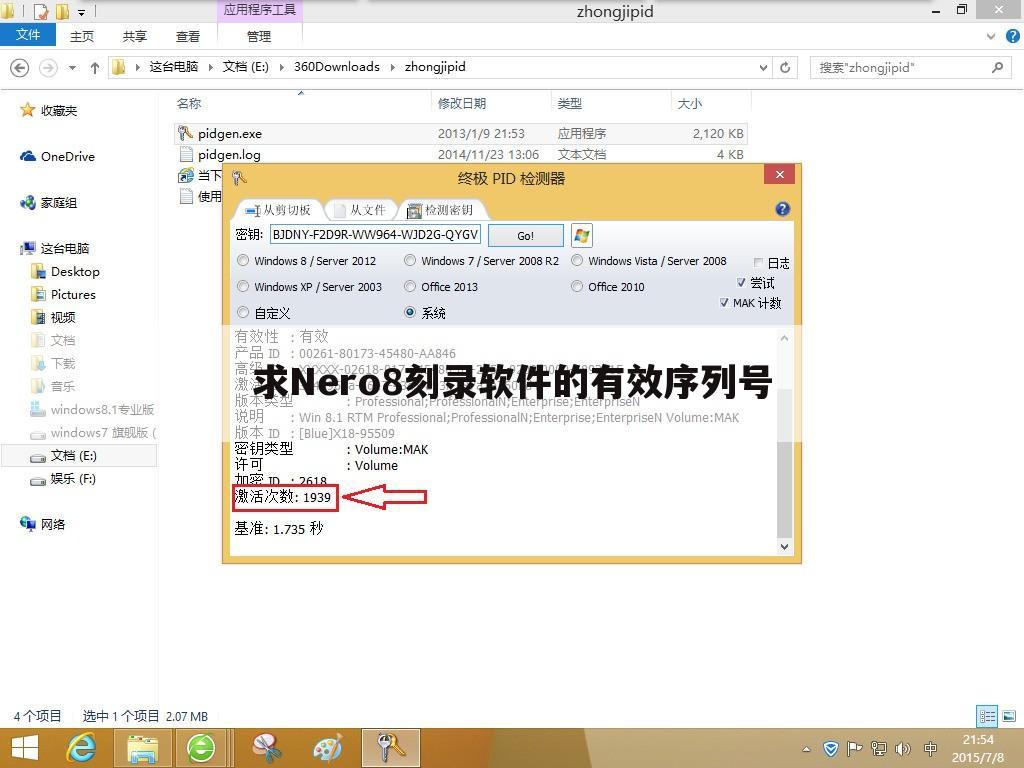Refresh the folder with the refresh icon

785,67
